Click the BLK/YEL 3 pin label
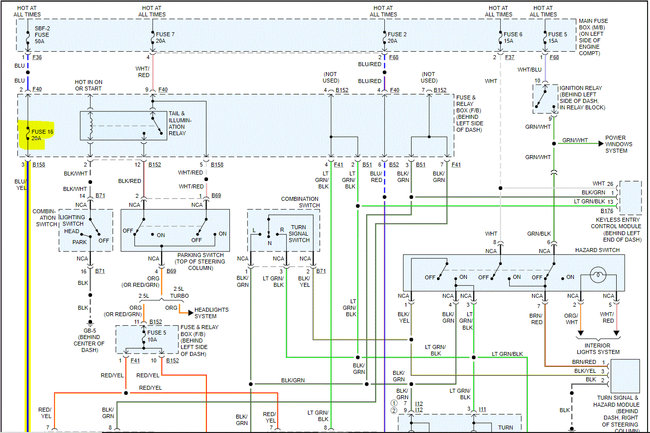The width and height of the screenshot is (650, 433). click(x=590, y=371)
